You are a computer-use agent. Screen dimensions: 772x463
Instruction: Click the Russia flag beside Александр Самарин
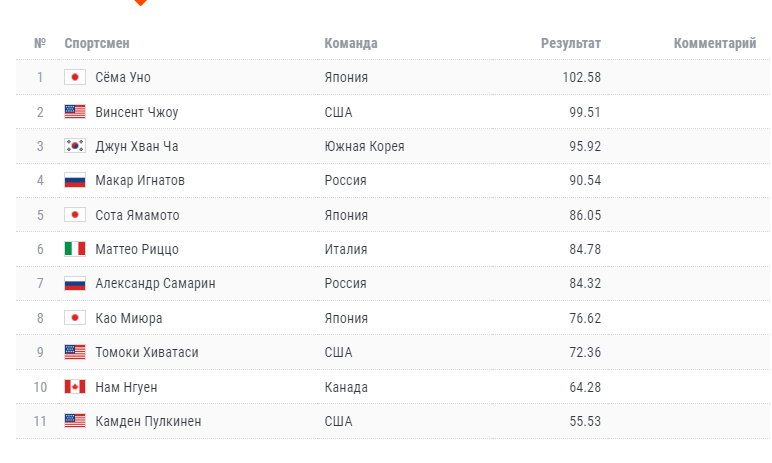[x=75, y=284]
